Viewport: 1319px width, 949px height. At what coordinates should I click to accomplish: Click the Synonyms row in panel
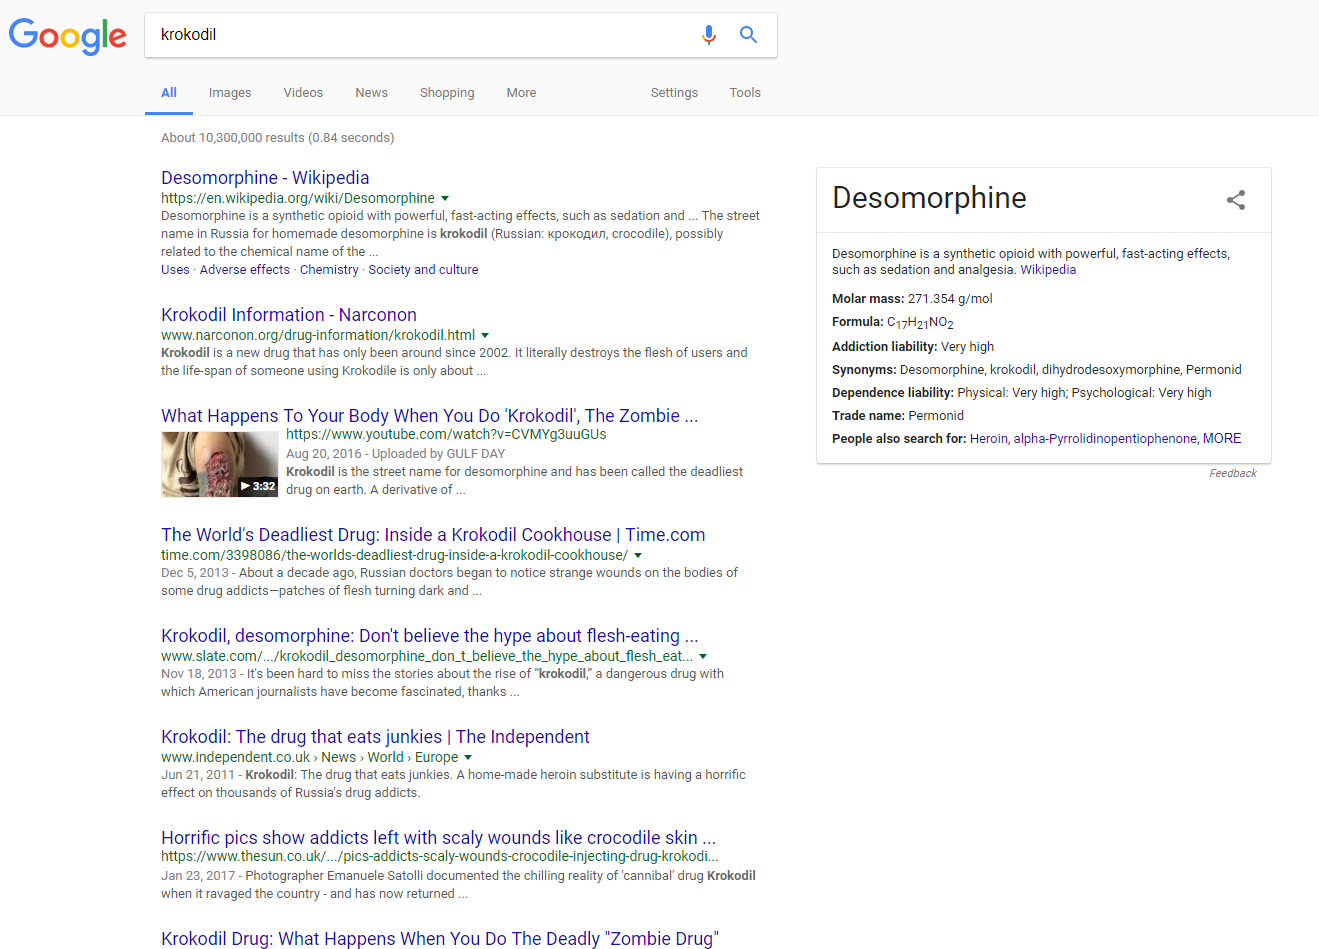click(x=1037, y=370)
